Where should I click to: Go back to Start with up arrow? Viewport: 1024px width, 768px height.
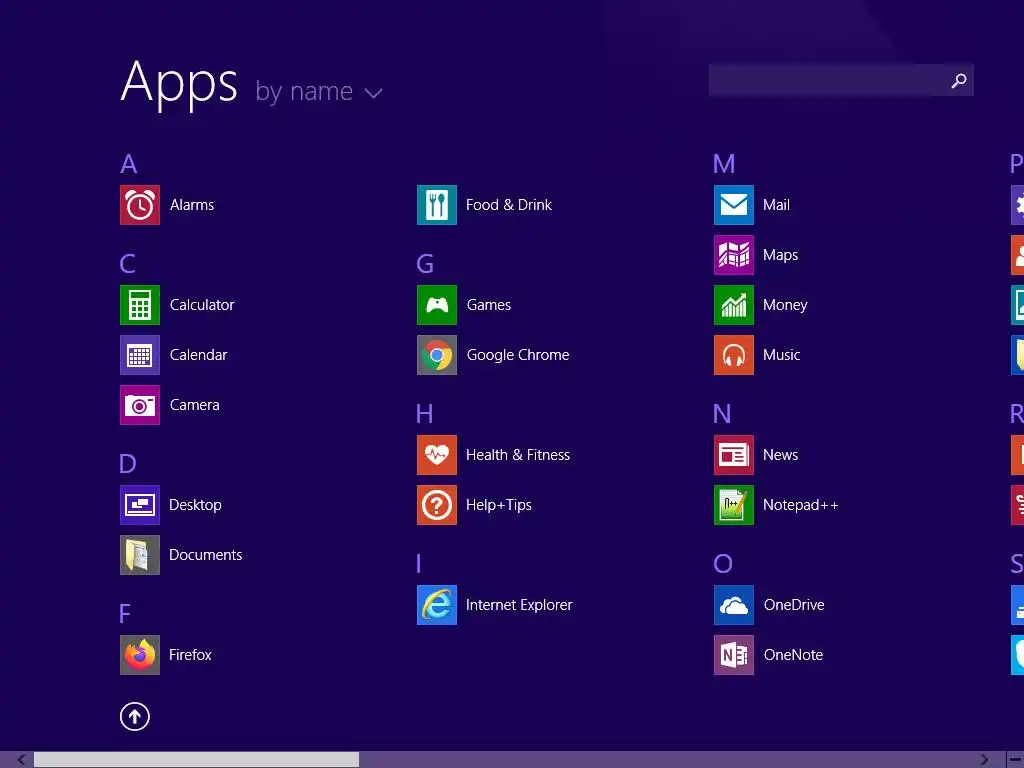click(x=135, y=717)
